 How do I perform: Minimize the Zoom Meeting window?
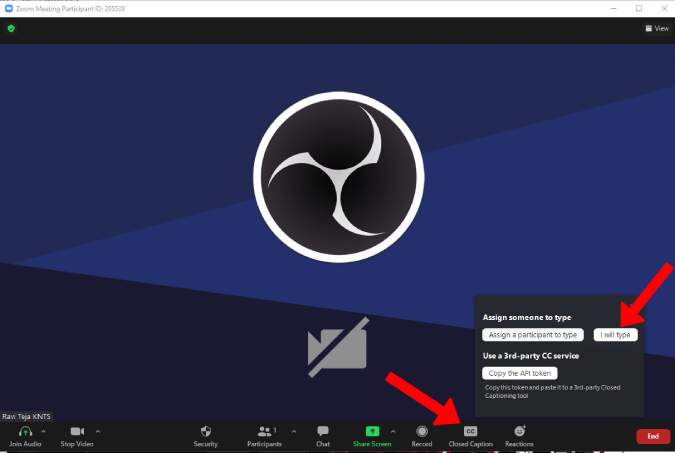(x=614, y=8)
